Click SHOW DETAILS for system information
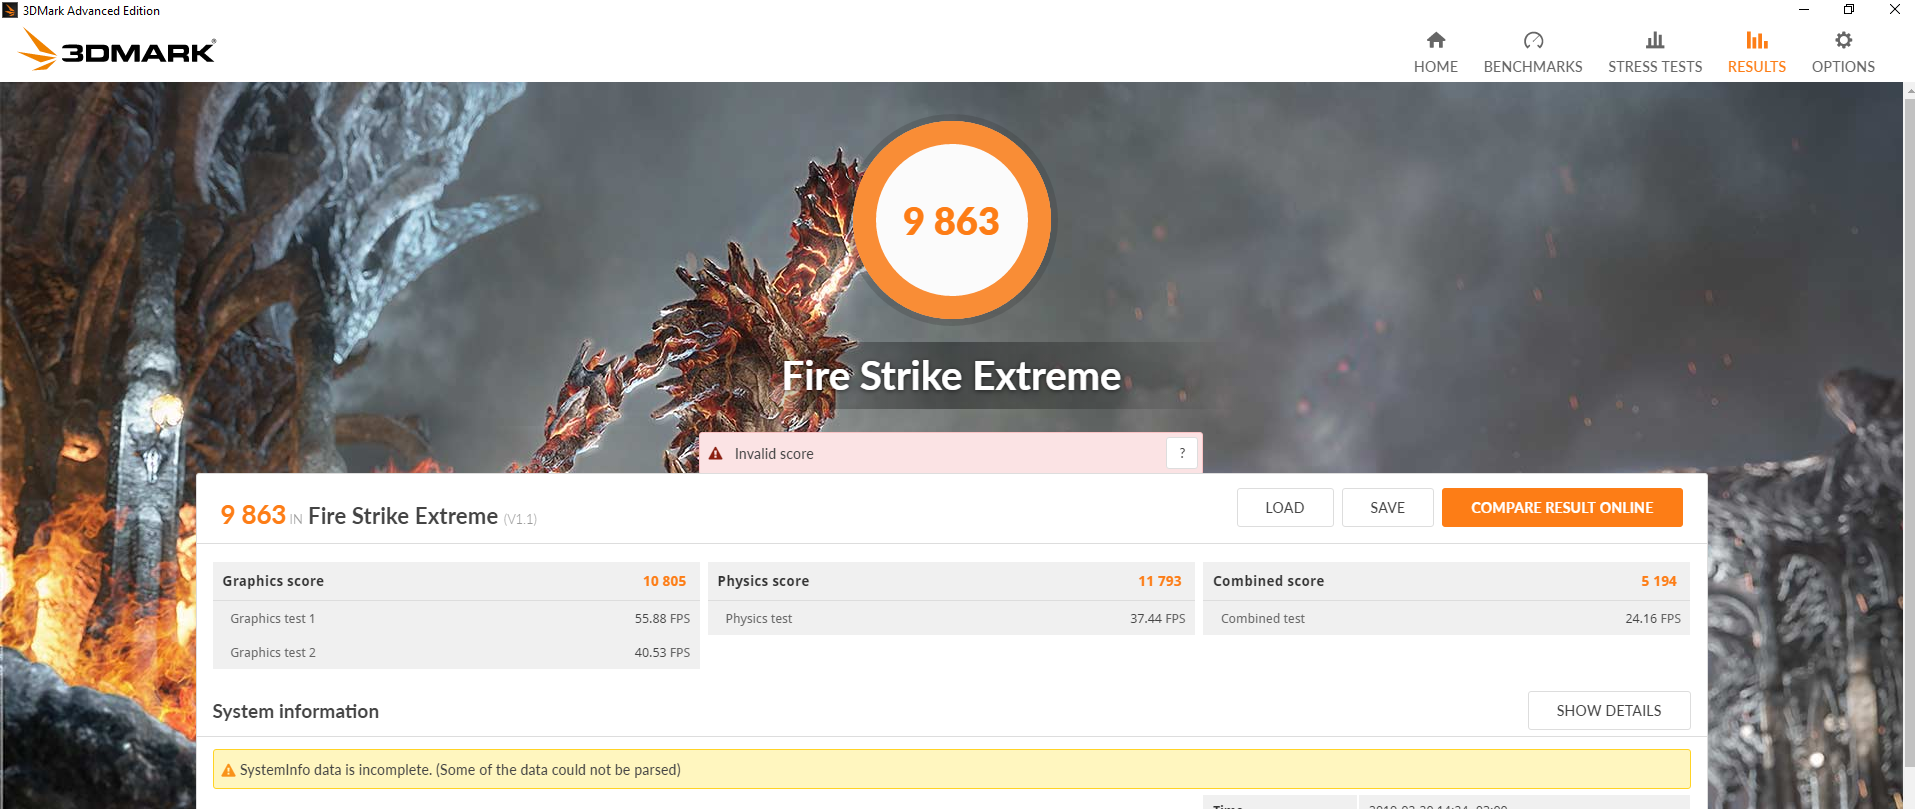Image resolution: width=1915 pixels, height=809 pixels. coord(1609,710)
